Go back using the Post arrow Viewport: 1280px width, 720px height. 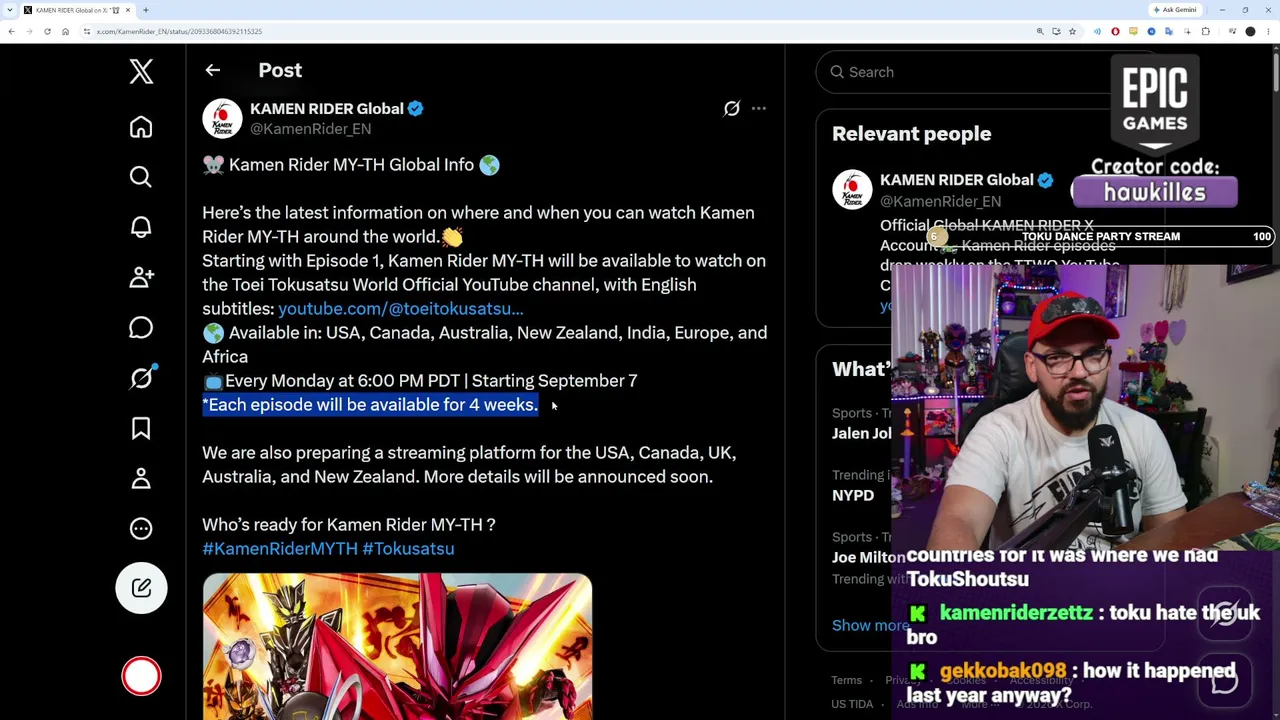coord(213,70)
